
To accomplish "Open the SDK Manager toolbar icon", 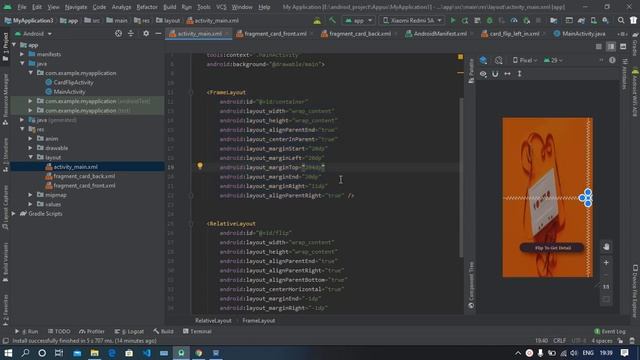I will tap(605, 20).
